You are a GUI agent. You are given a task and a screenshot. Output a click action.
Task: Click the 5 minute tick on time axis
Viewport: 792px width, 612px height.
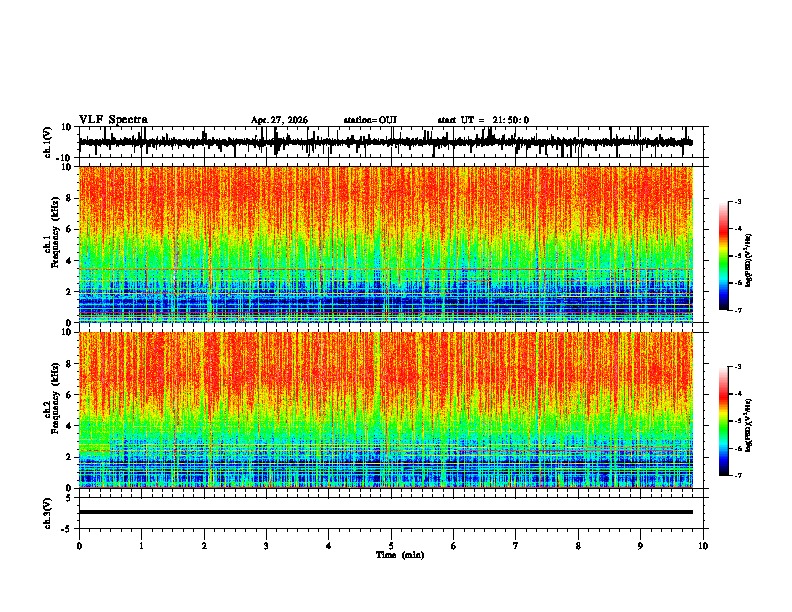pos(391,546)
